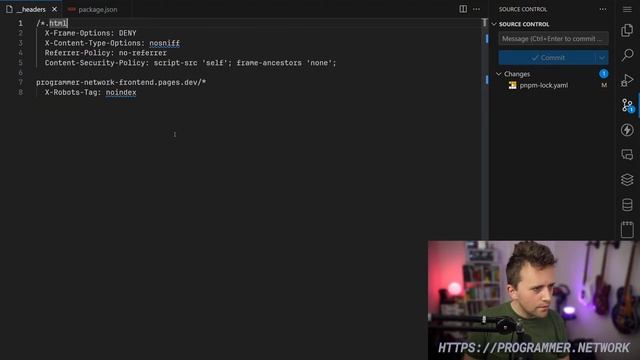Open the lightning bolt extension icon
The image size is (640, 360).
pos(627,130)
